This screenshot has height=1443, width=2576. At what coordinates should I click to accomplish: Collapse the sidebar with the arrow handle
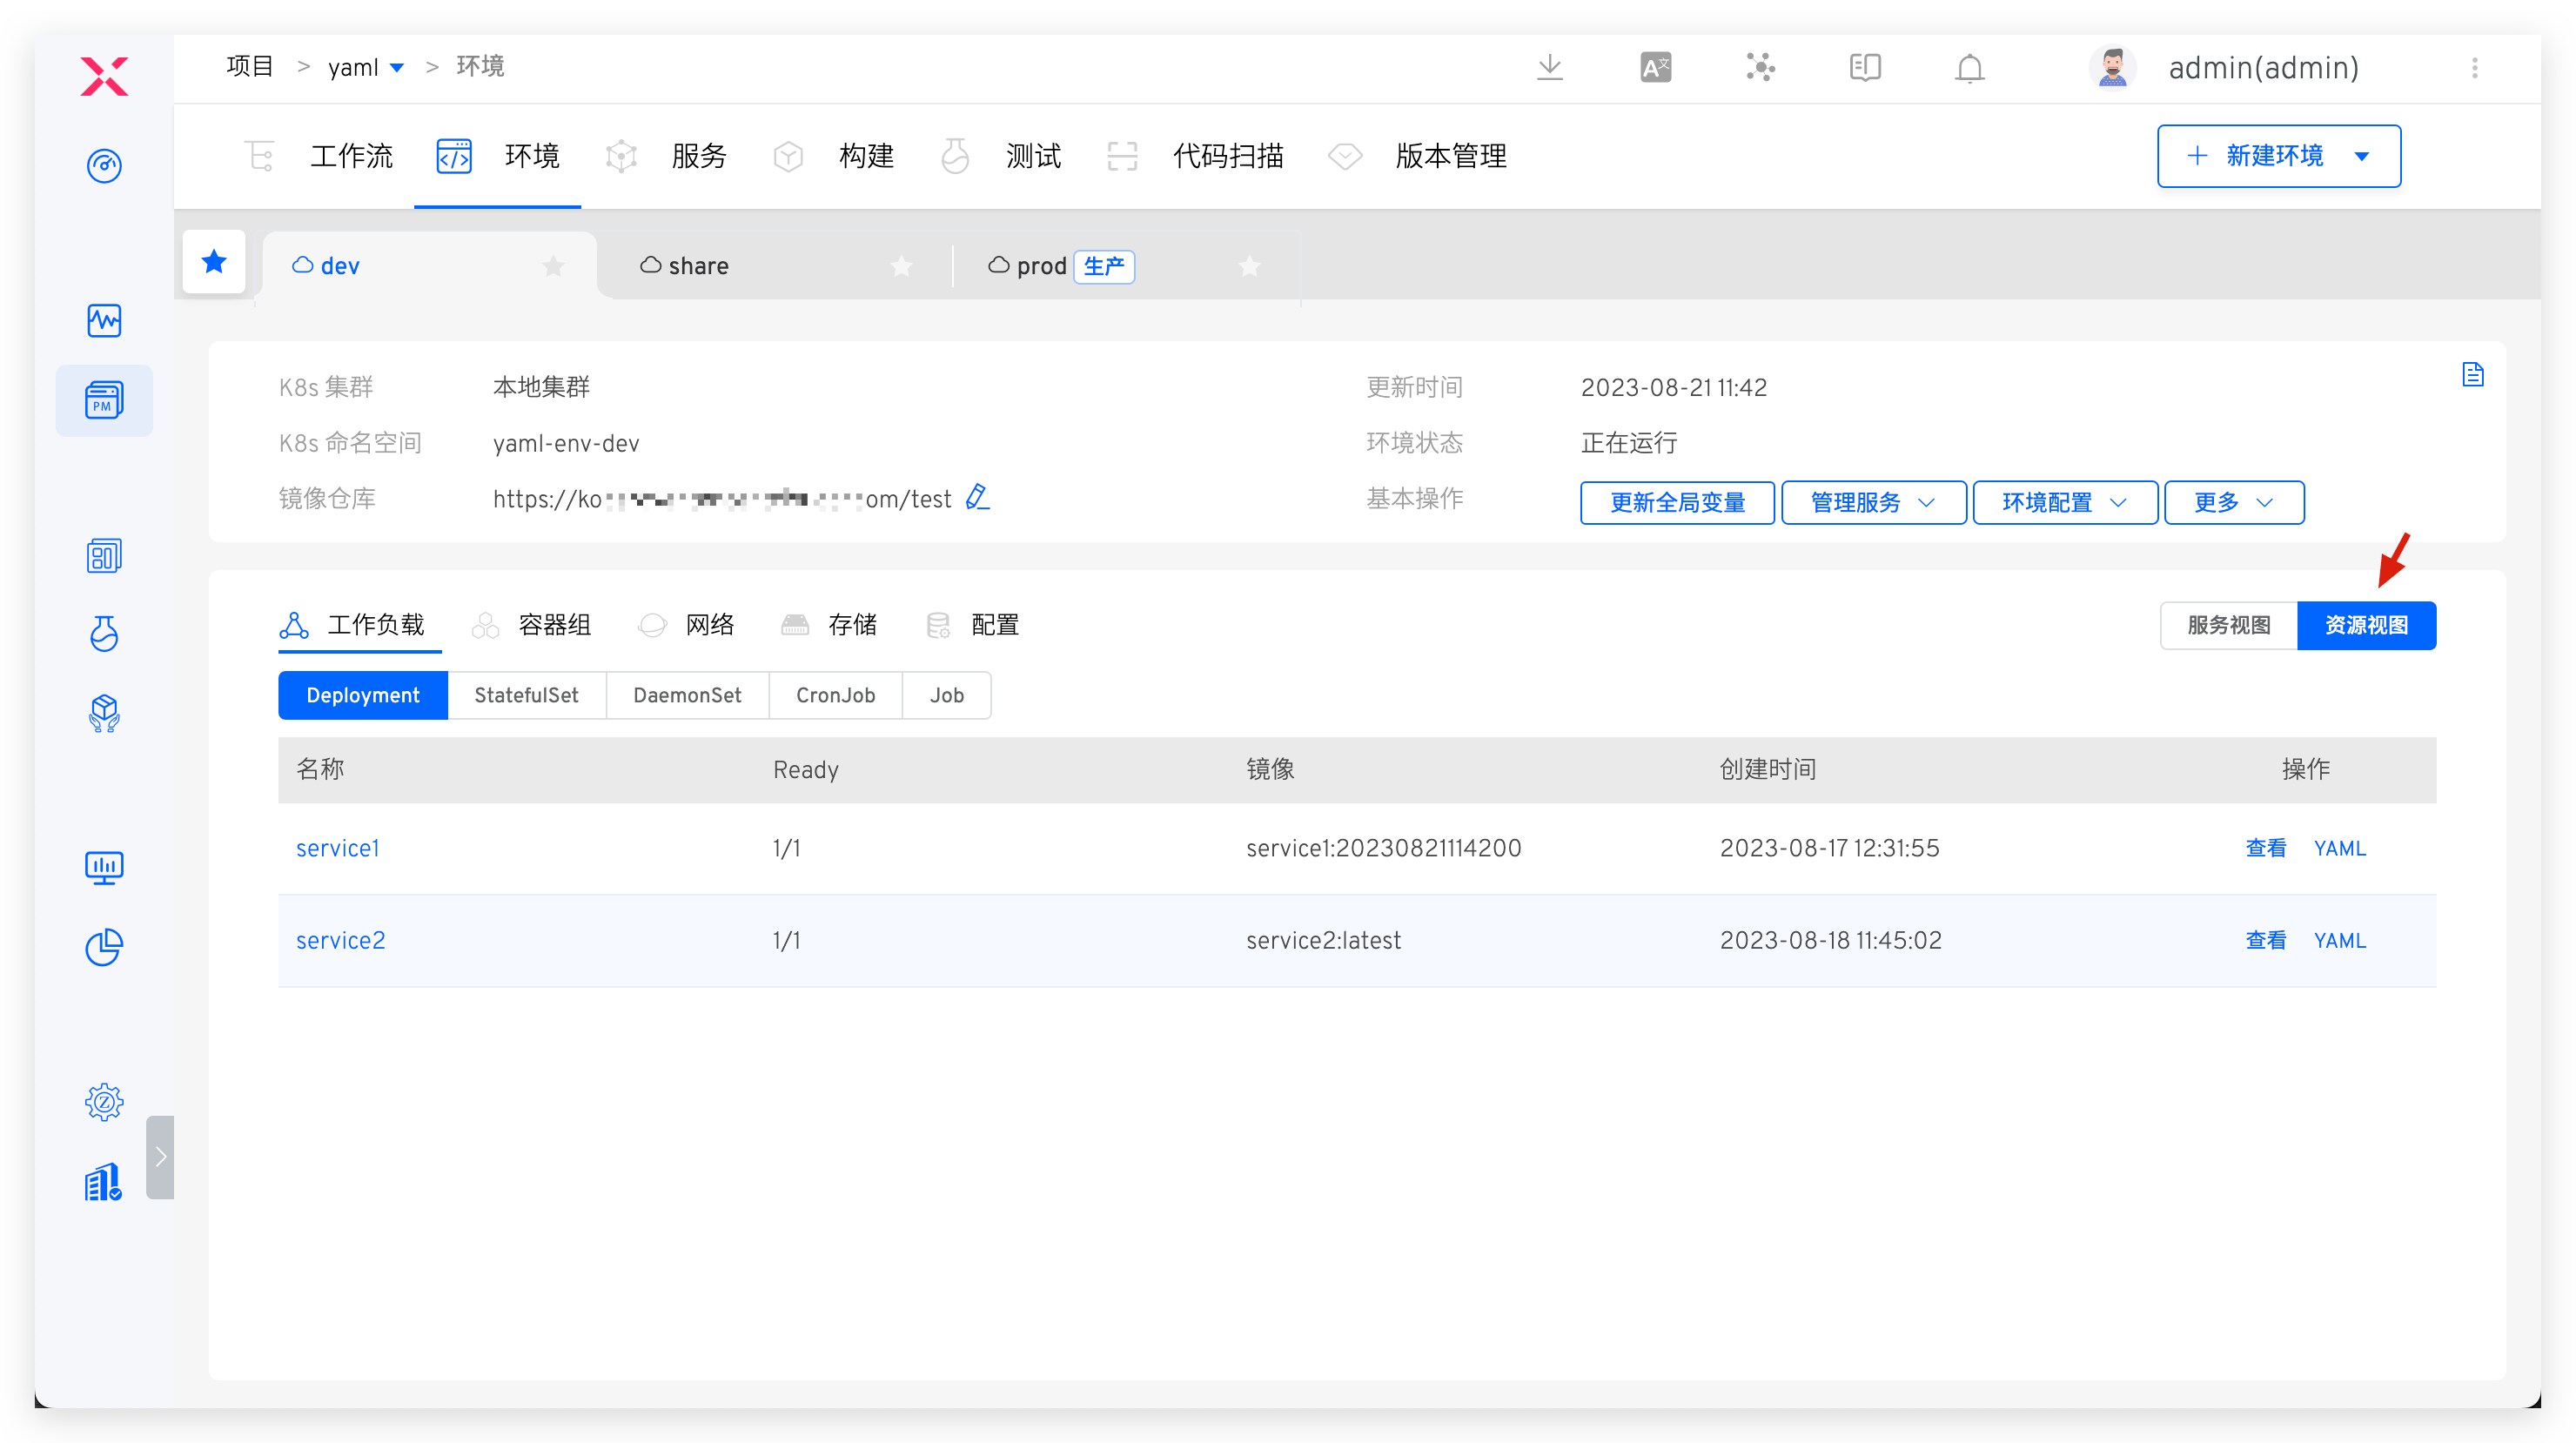(161, 1157)
